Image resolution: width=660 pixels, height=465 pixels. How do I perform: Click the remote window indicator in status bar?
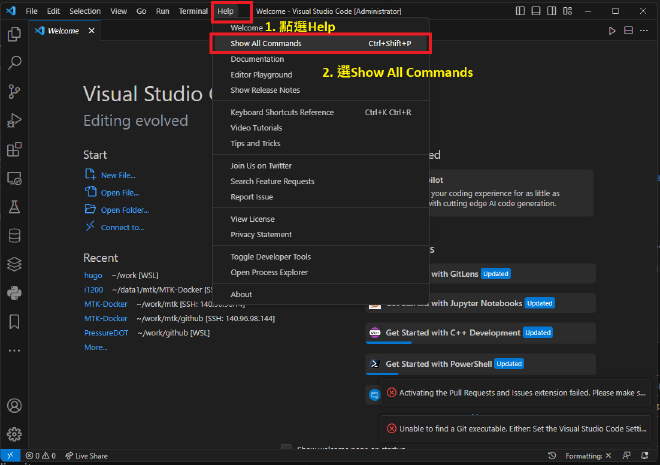[x=10, y=456]
